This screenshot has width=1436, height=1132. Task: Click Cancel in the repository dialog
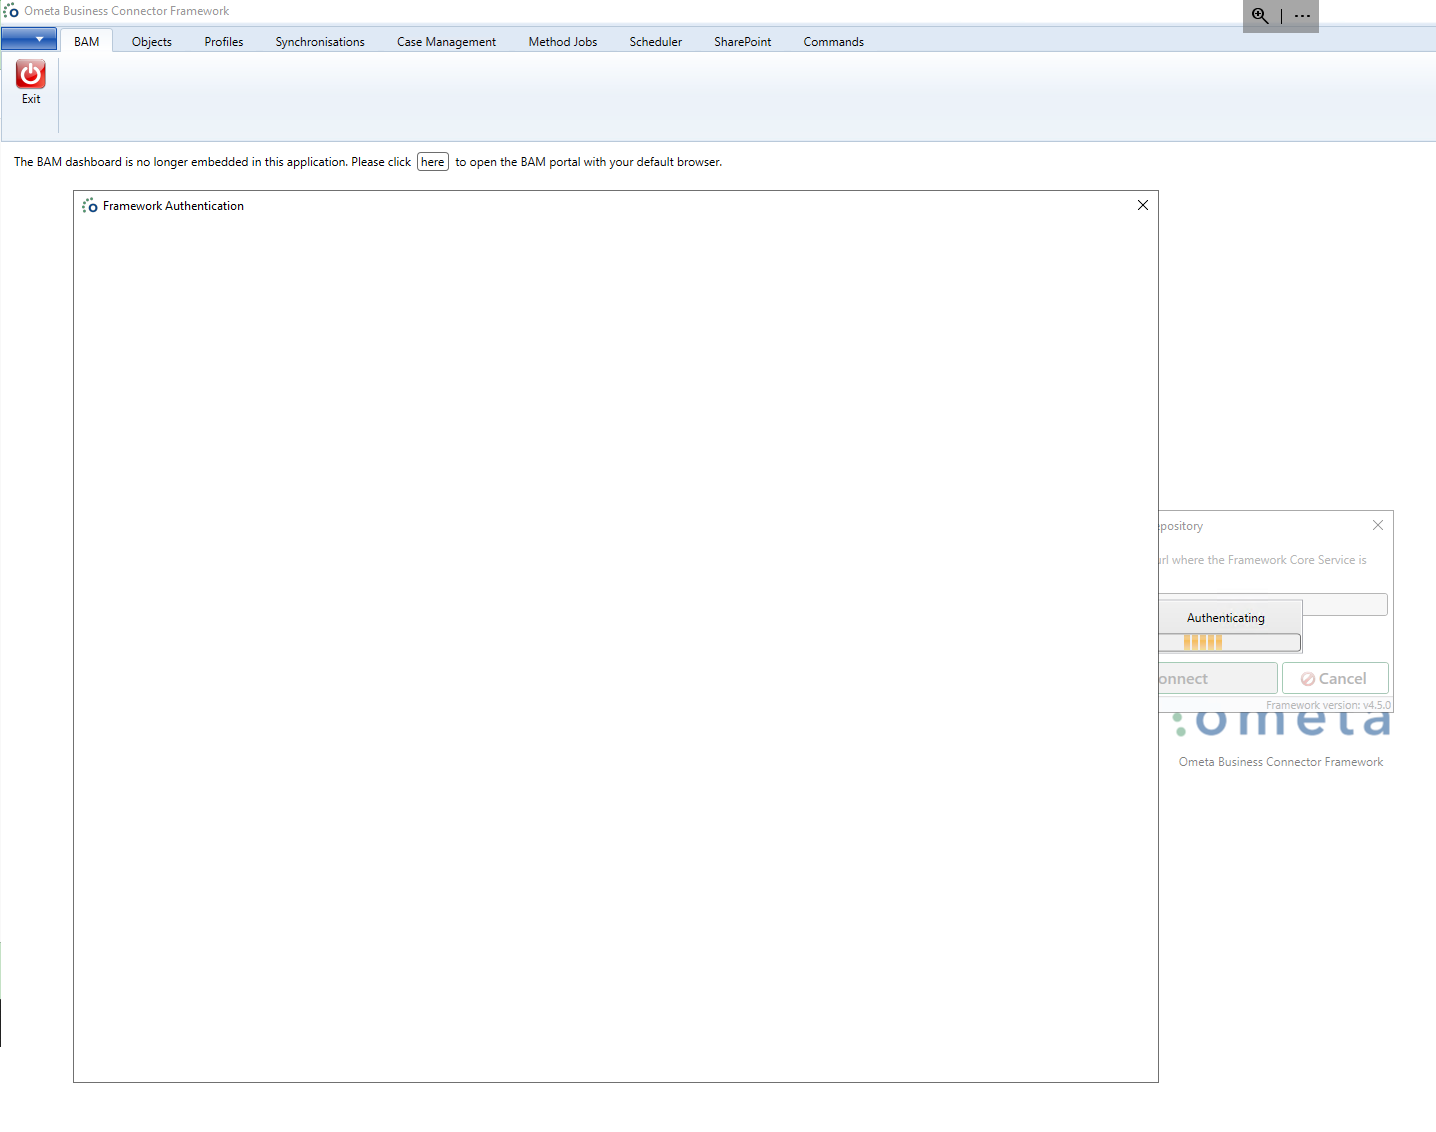[1335, 678]
